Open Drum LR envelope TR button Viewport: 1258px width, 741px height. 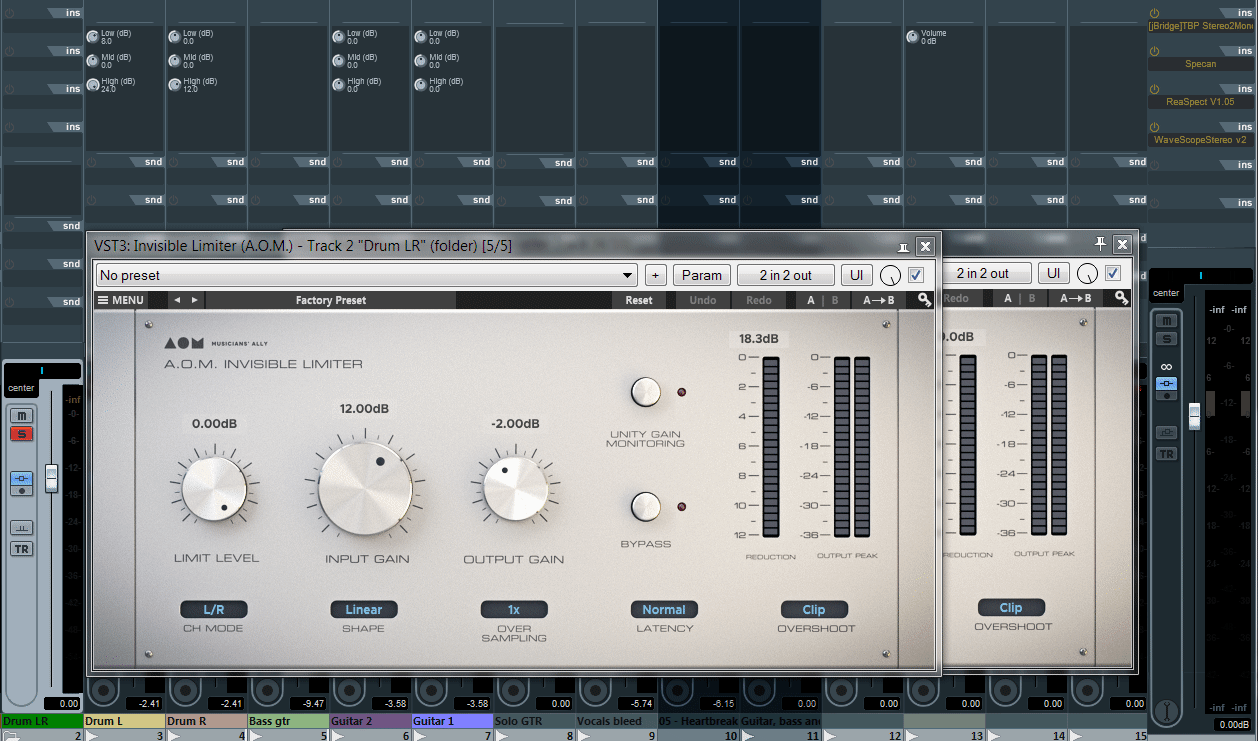click(x=22, y=549)
